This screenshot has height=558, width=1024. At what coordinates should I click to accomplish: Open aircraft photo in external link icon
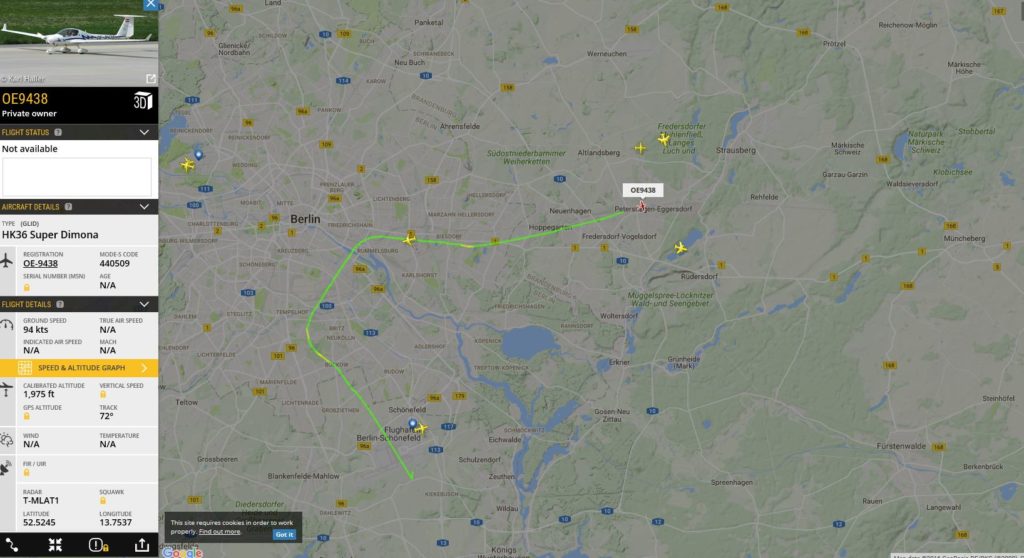click(x=151, y=78)
